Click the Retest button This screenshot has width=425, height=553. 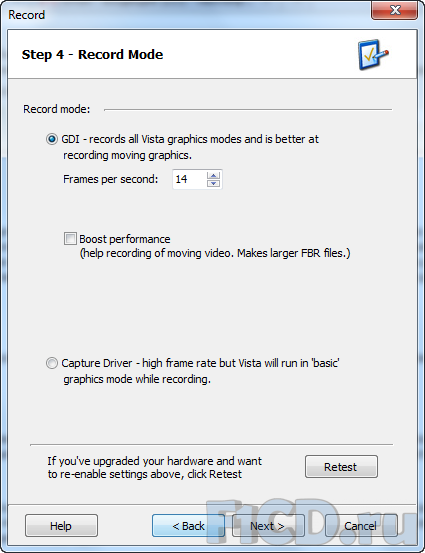pos(341,467)
